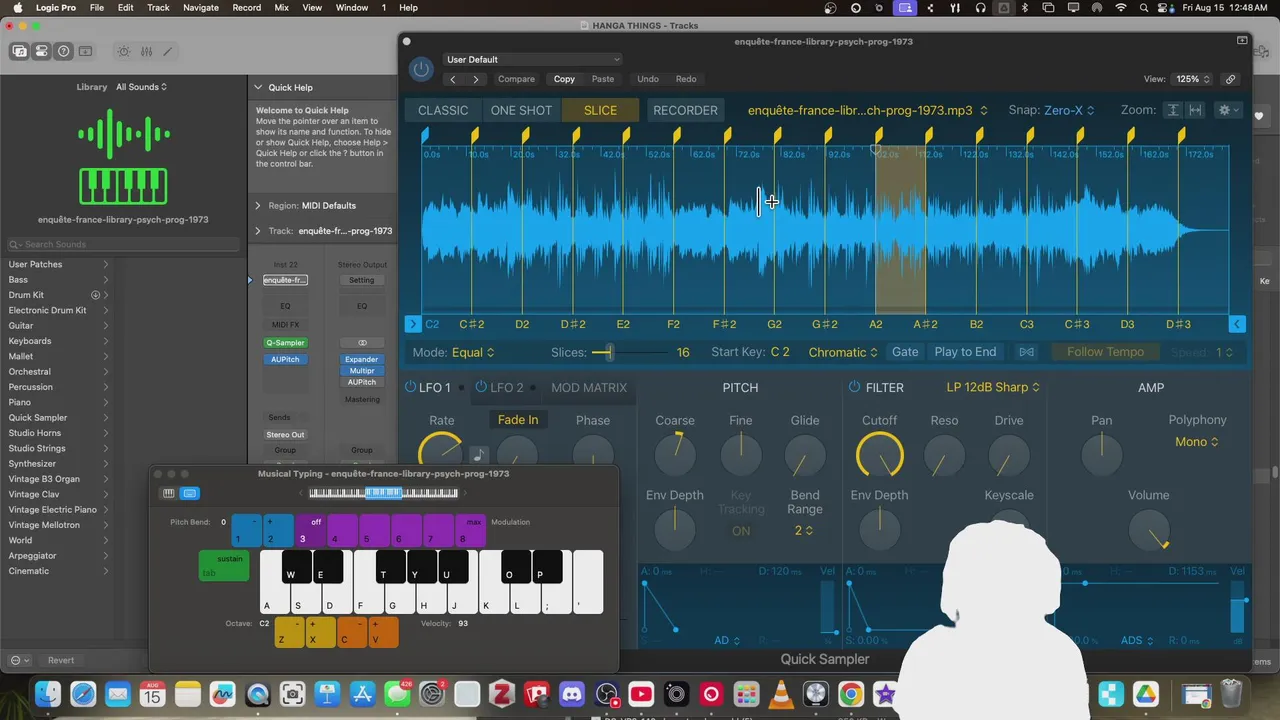The image size is (1280, 720).
Task: Select the Drum Kit library category
Action: 27,295
